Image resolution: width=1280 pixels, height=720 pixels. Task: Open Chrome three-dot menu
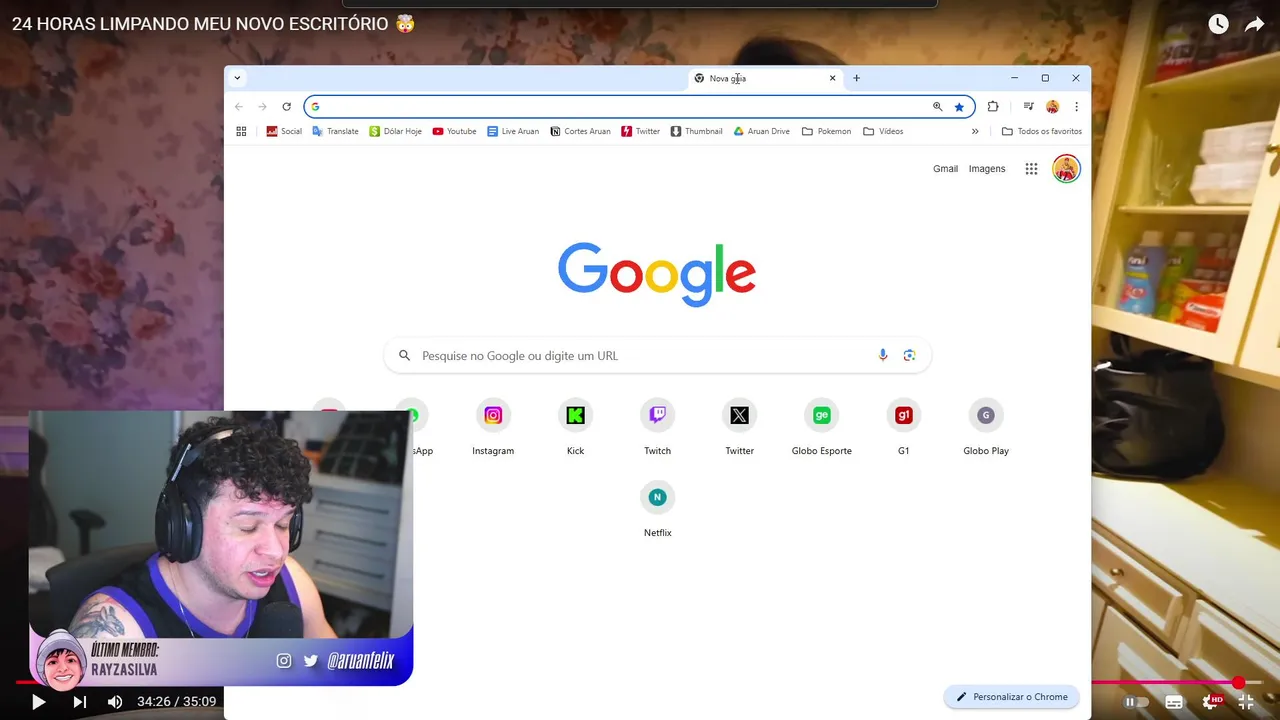[1076, 106]
